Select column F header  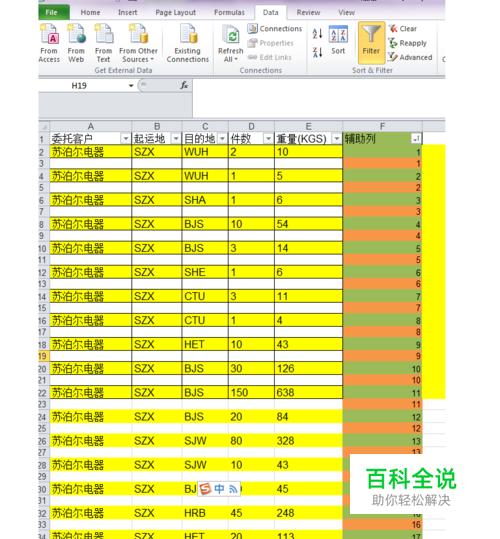click(x=382, y=126)
